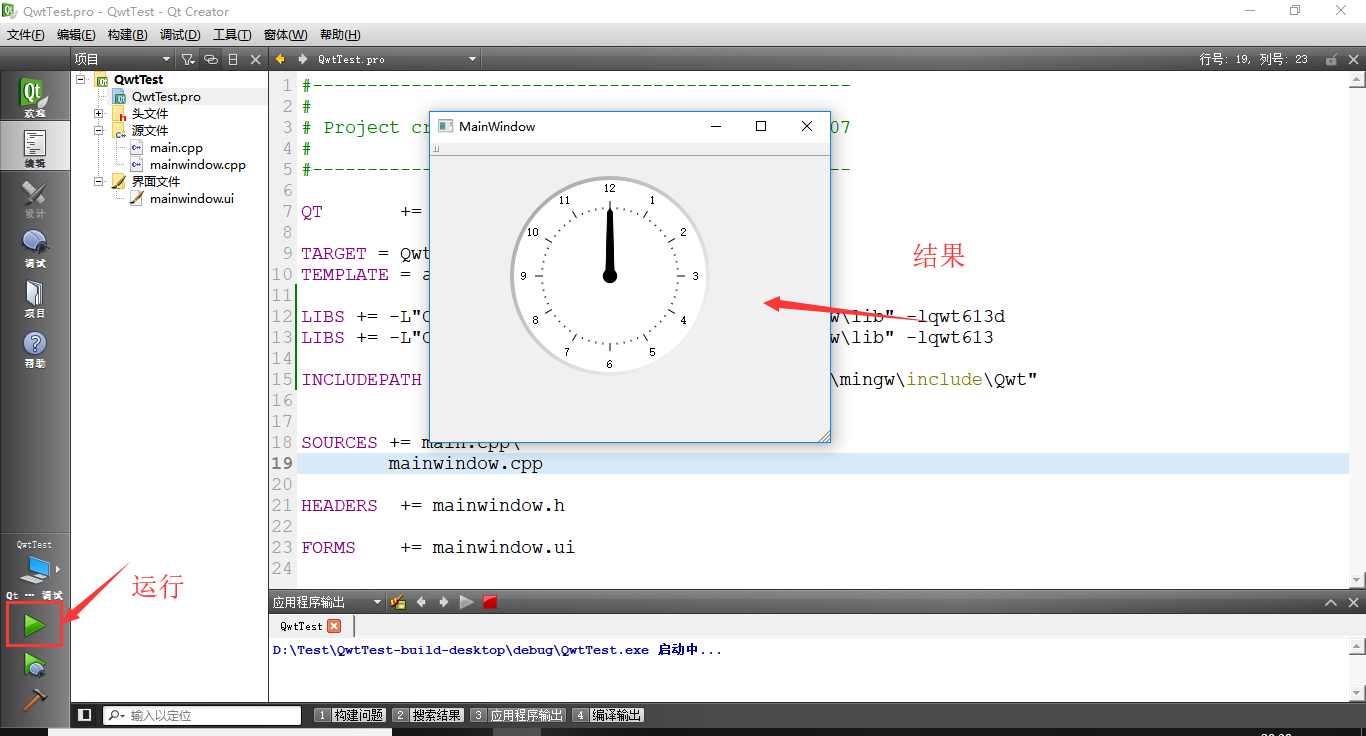Select main.cpp in the project tree
1366x736 pixels.
pyautogui.click(x=166, y=147)
